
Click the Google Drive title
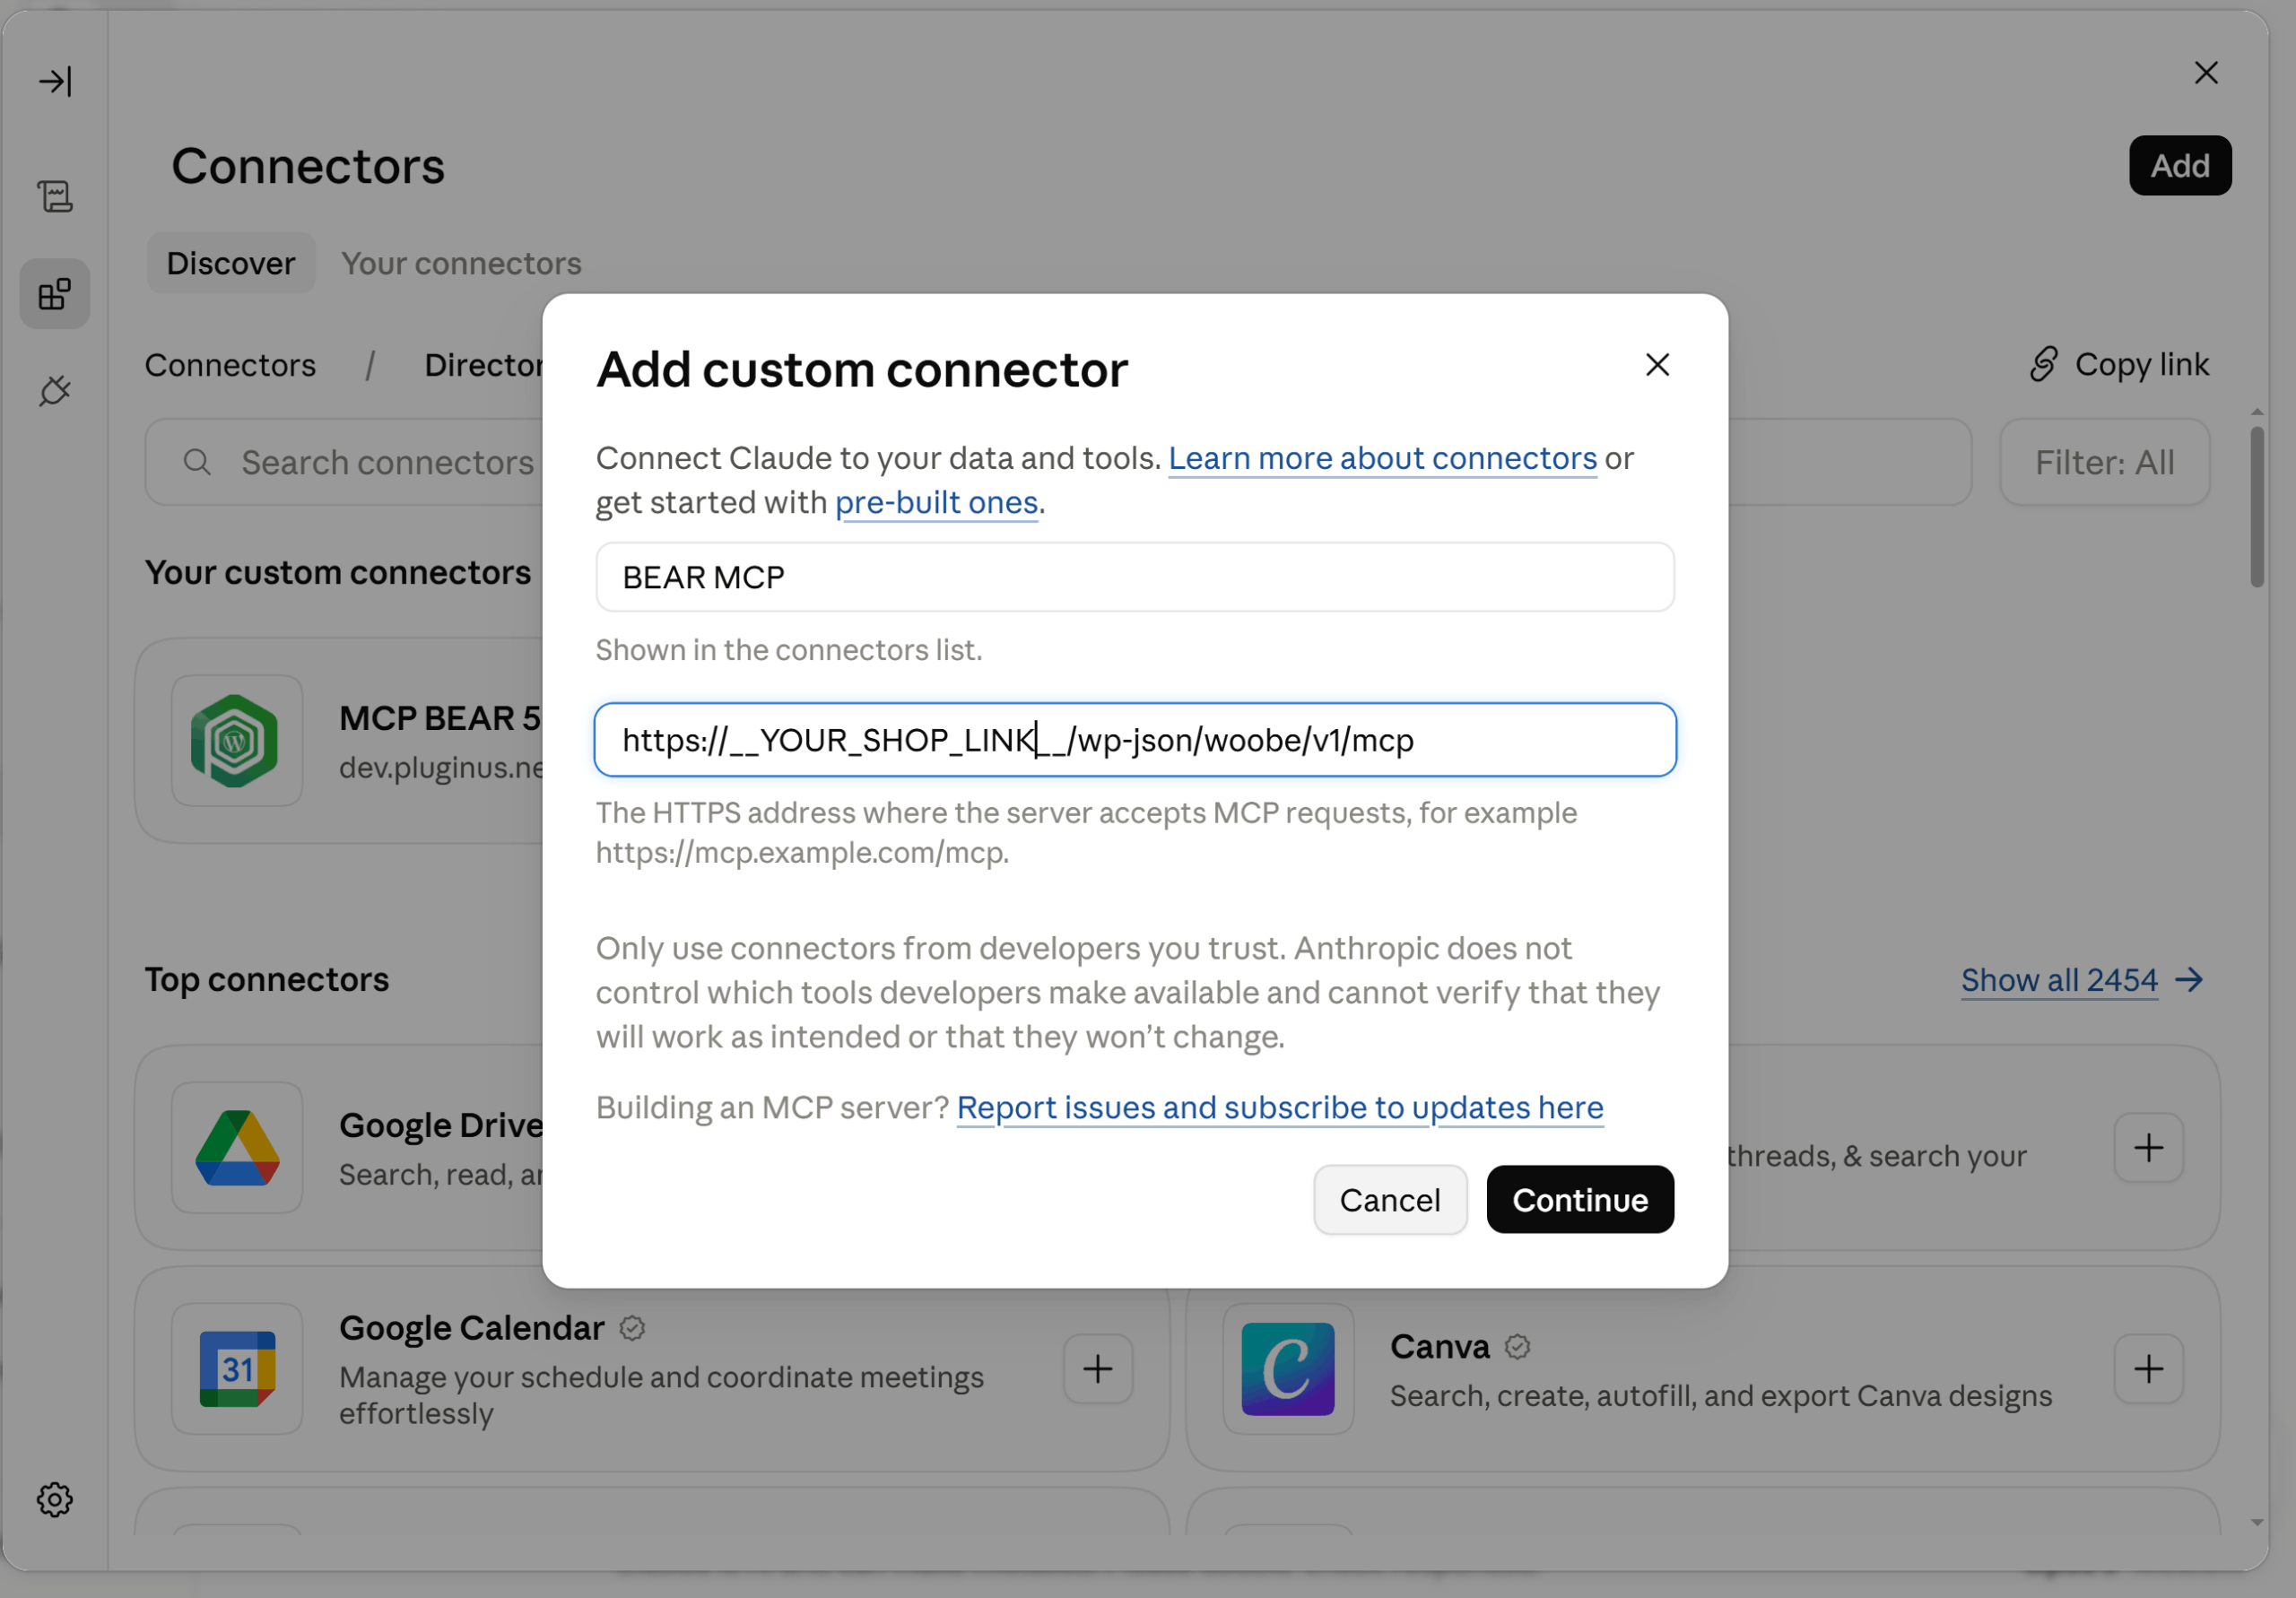tap(441, 1125)
